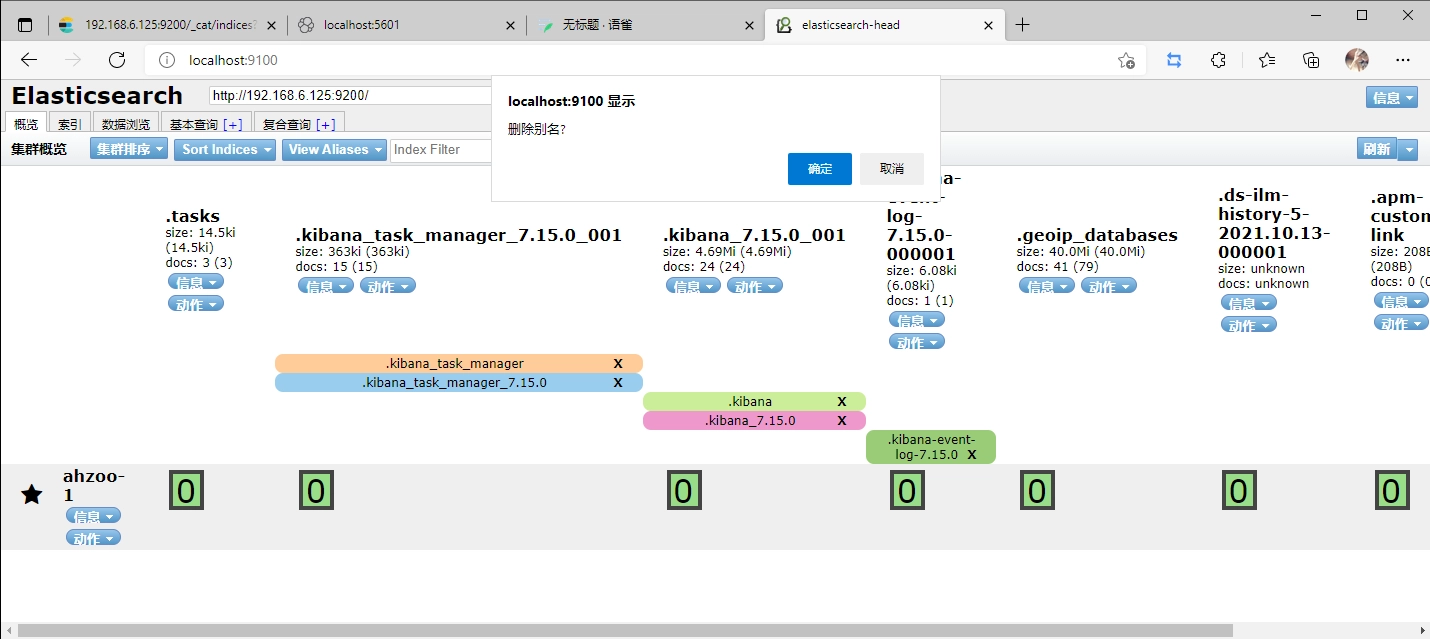1430x639 pixels.
Task: Open the View Aliases dropdown
Action: tap(335, 149)
